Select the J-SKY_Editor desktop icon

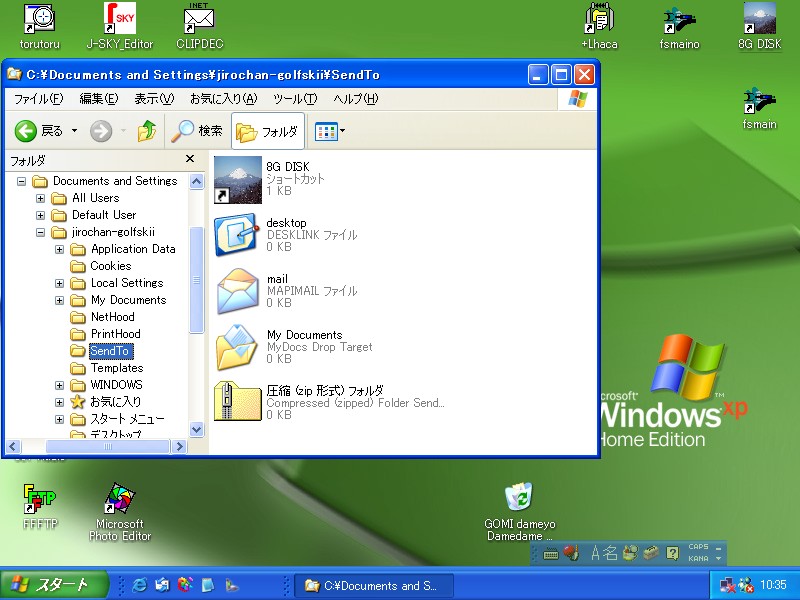(x=120, y=27)
